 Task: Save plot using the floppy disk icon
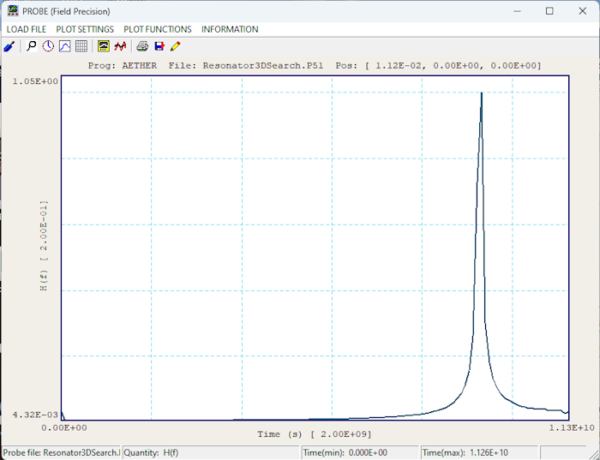click(159, 46)
